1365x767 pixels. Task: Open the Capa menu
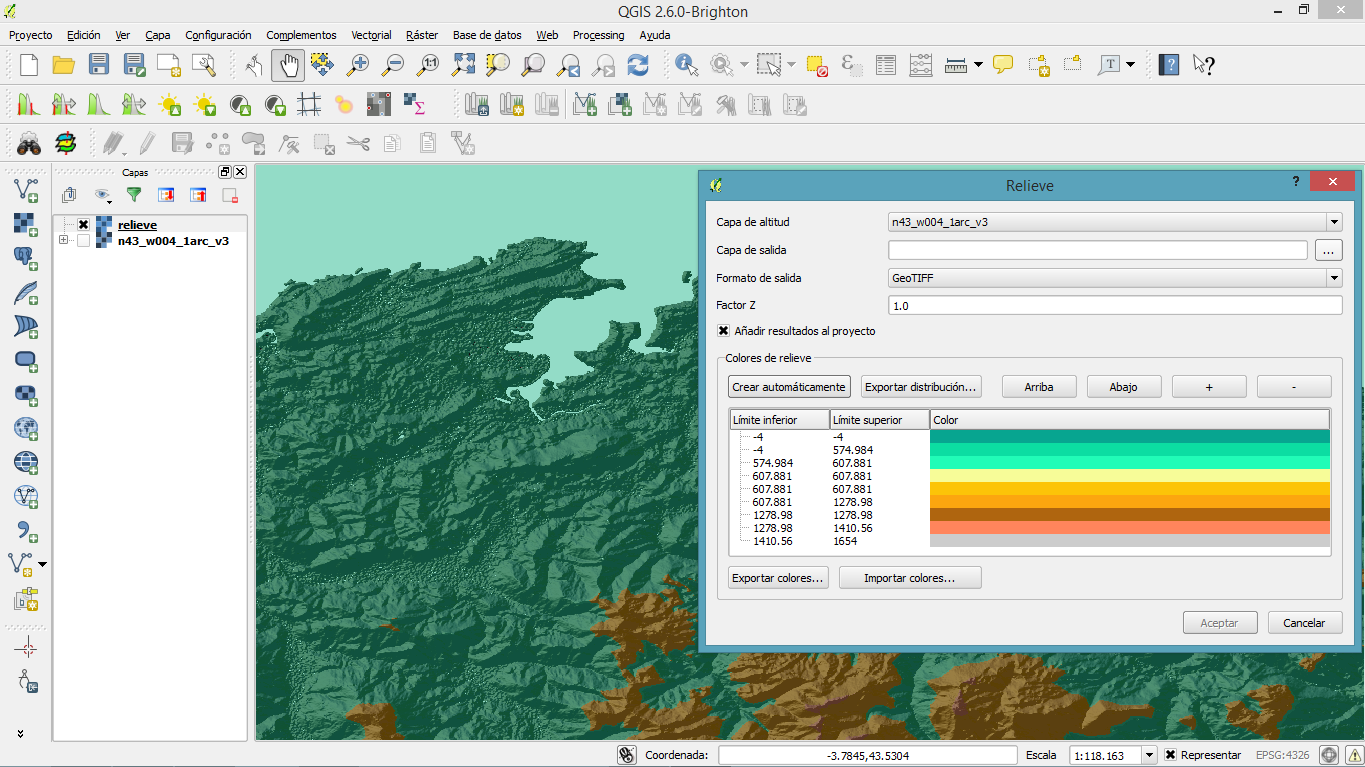(x=157, y=35)
